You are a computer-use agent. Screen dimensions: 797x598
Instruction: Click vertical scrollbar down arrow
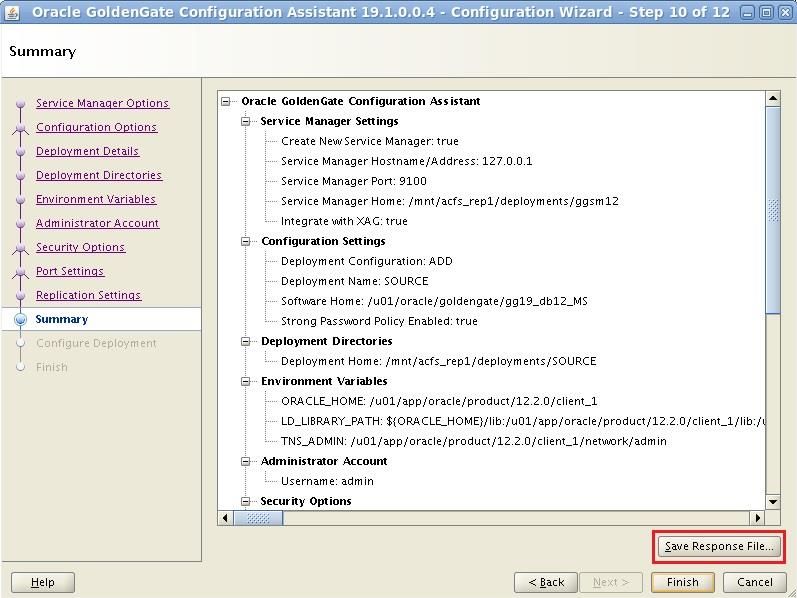pos(773,502)
